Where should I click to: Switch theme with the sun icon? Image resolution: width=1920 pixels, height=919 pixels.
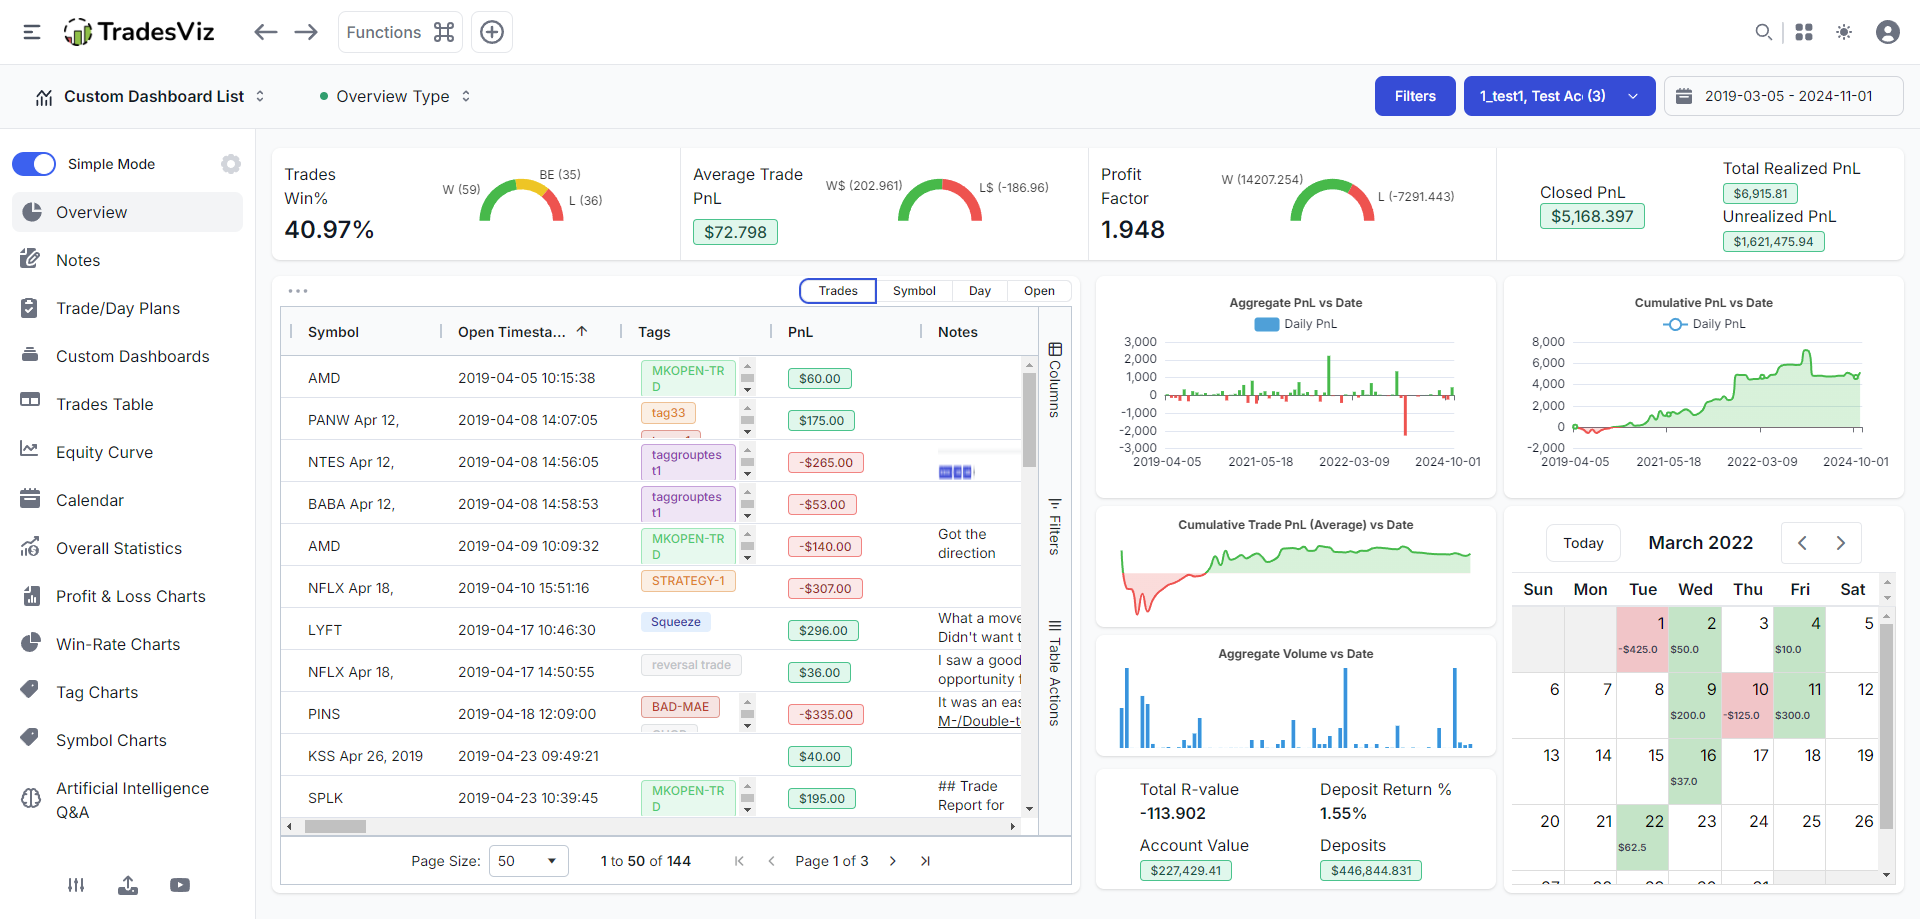pyautogui.click(x=1844, y=32)
